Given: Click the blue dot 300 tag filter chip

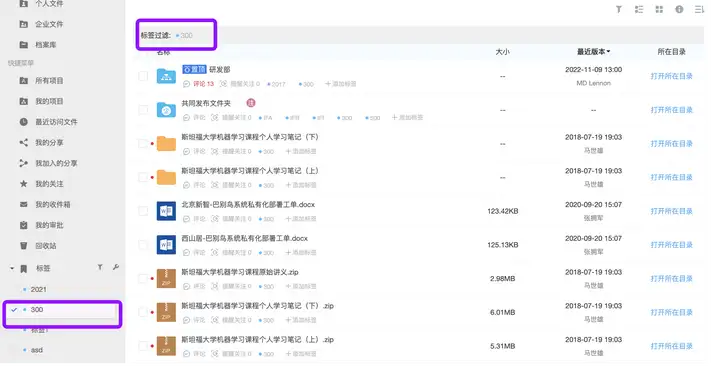Looking at the screenshot, I should click(x=184, y=35).
